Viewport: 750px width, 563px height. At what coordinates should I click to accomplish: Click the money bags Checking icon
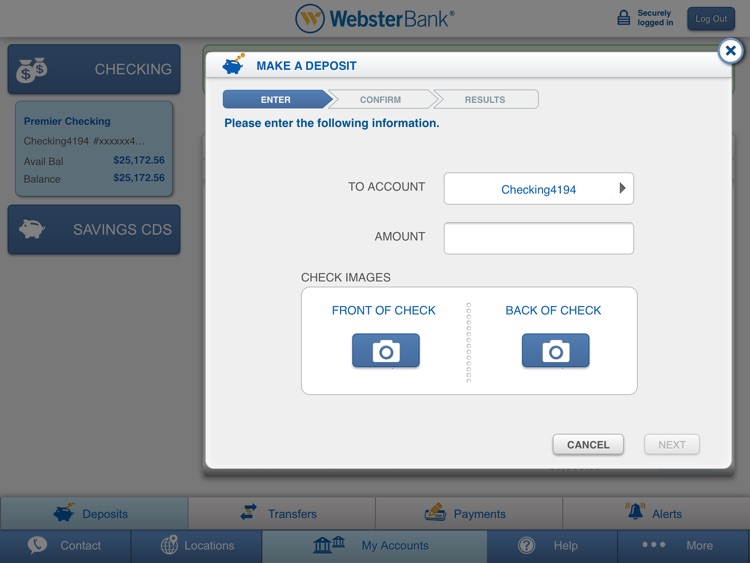coord(32,70)
